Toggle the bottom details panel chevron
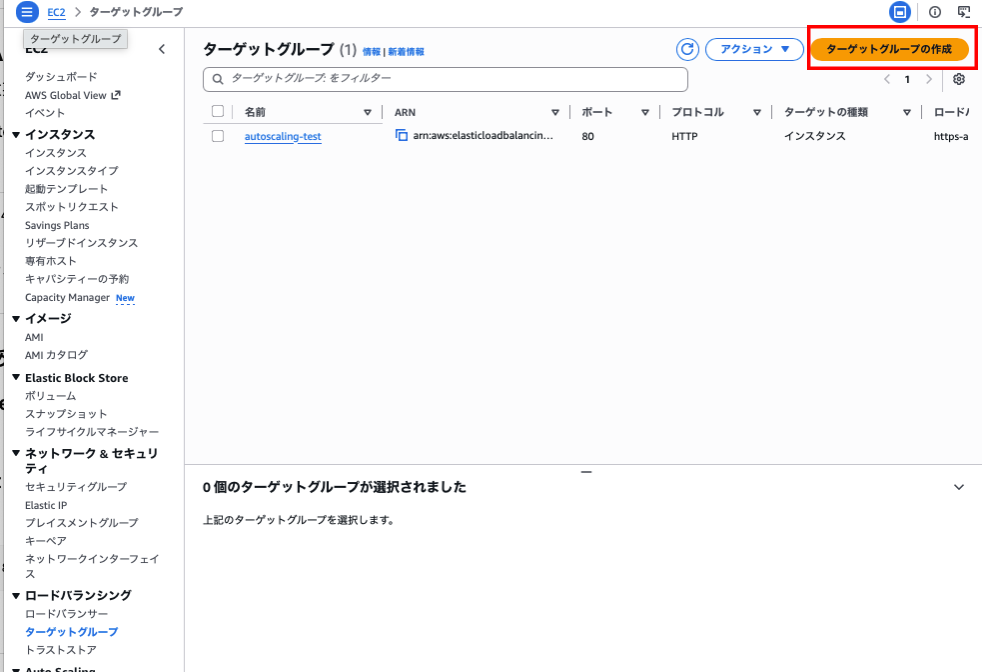Viewport: 982px width, 672px height. point(959,487)
